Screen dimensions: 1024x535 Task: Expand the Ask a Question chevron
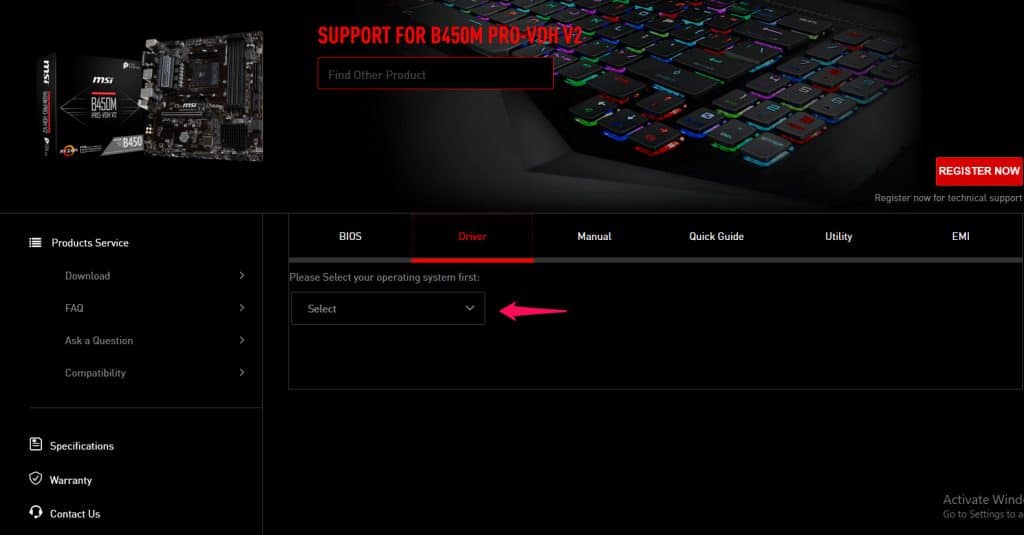[x=242, y=341]
